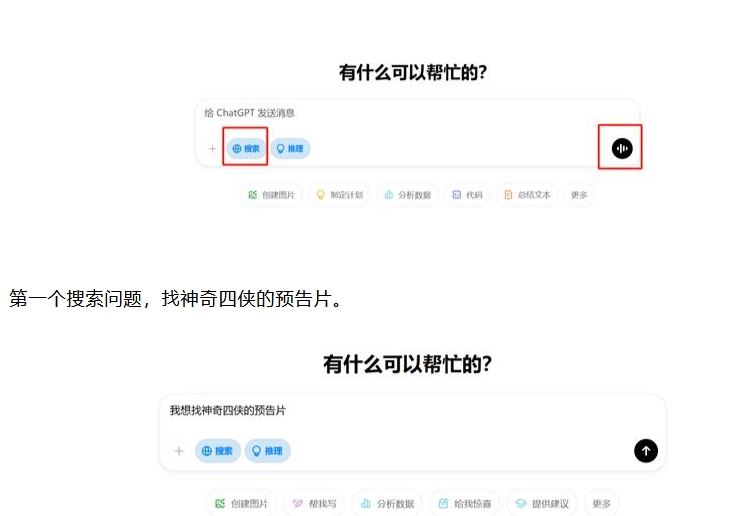Choose 创建图片 chip under the upper box
The height and width of the screenshot is (516, 735).
tap(271, 194)
